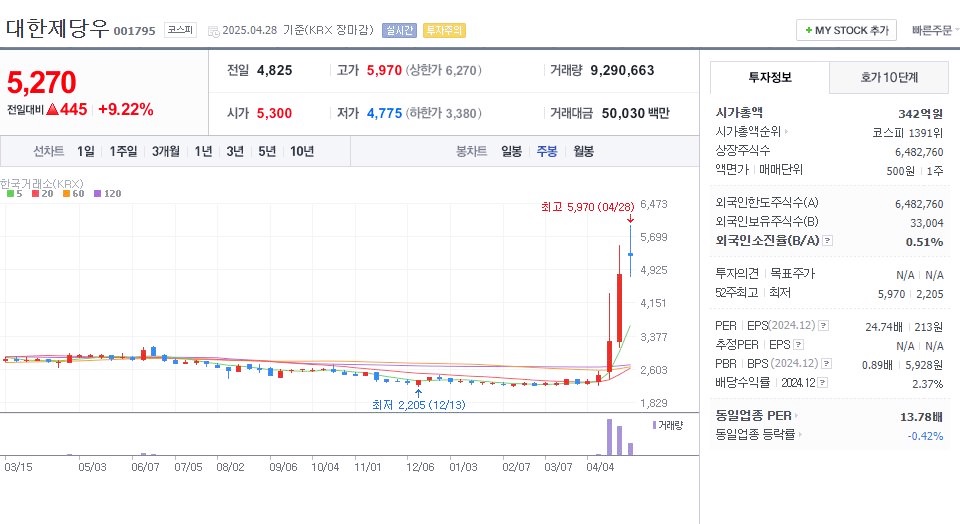Click the 외국인소진율 value 0.51%
Image resolution: width=960 pixels, height=524 pixels.
(924, 242)
